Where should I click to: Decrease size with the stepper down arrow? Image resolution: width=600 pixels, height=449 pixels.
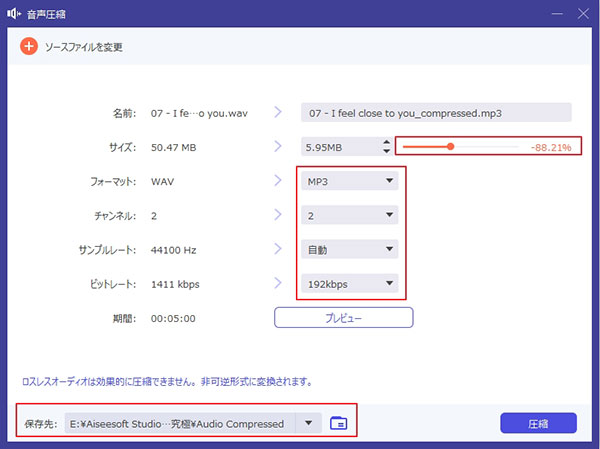click(x=387, y=151)
